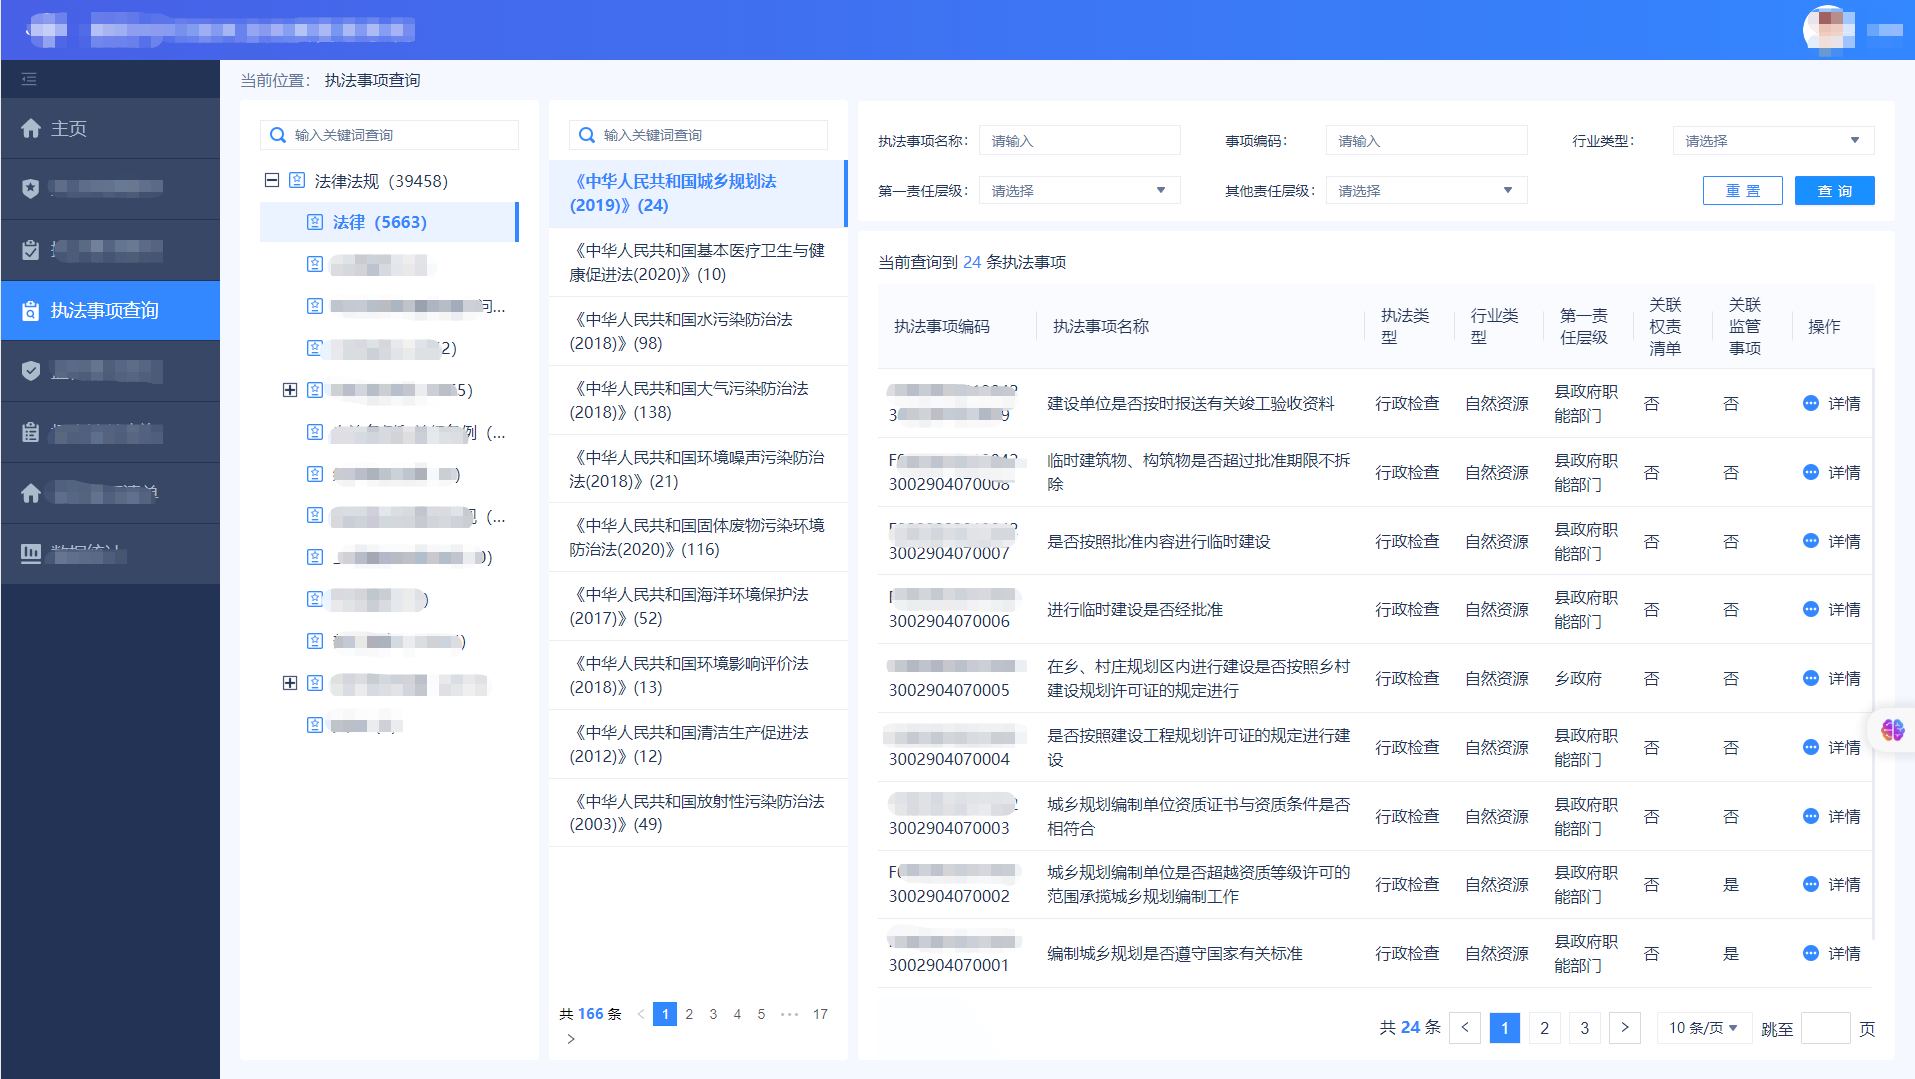Click the 主页 home icon in the sidebar
This screenshot has width=1915, height=1079.
click(31, 128)
